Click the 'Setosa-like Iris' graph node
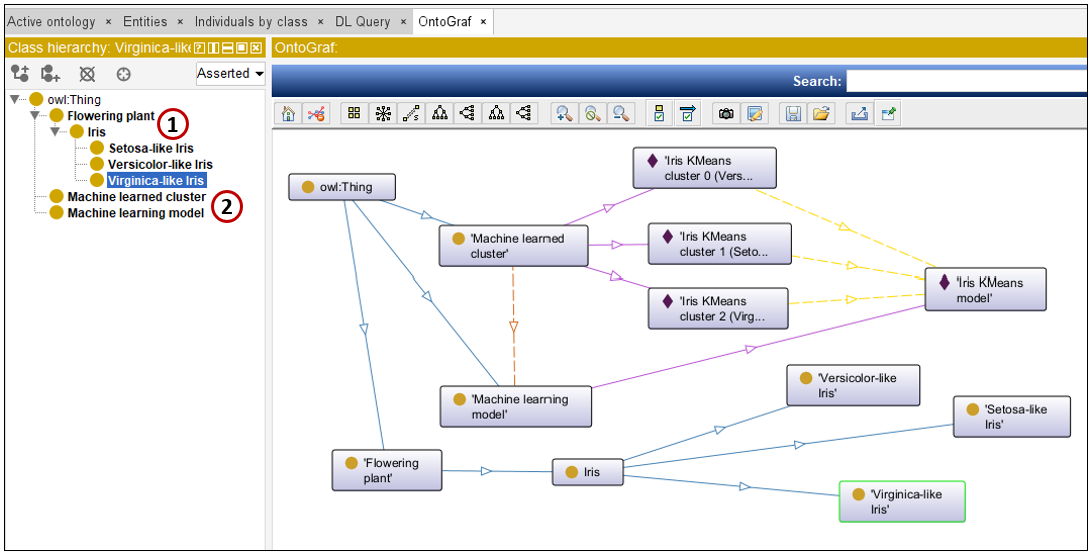Screen dimensions: 1090x552 1011,416
